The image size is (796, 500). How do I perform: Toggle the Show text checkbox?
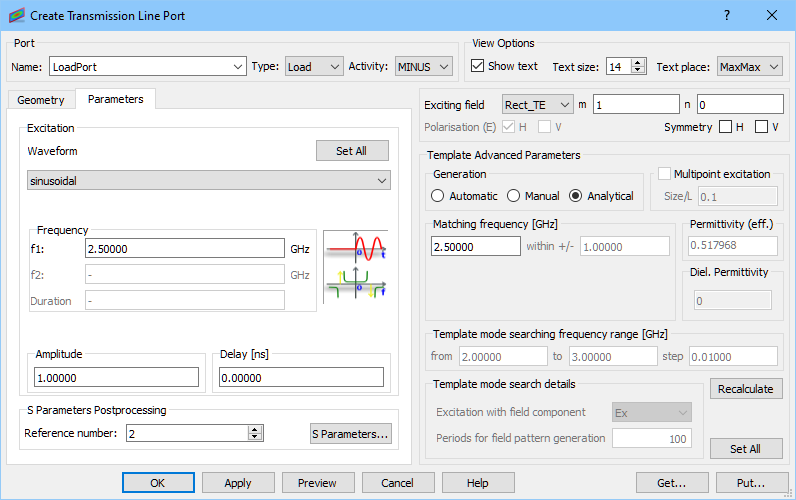tap(477, 66)
